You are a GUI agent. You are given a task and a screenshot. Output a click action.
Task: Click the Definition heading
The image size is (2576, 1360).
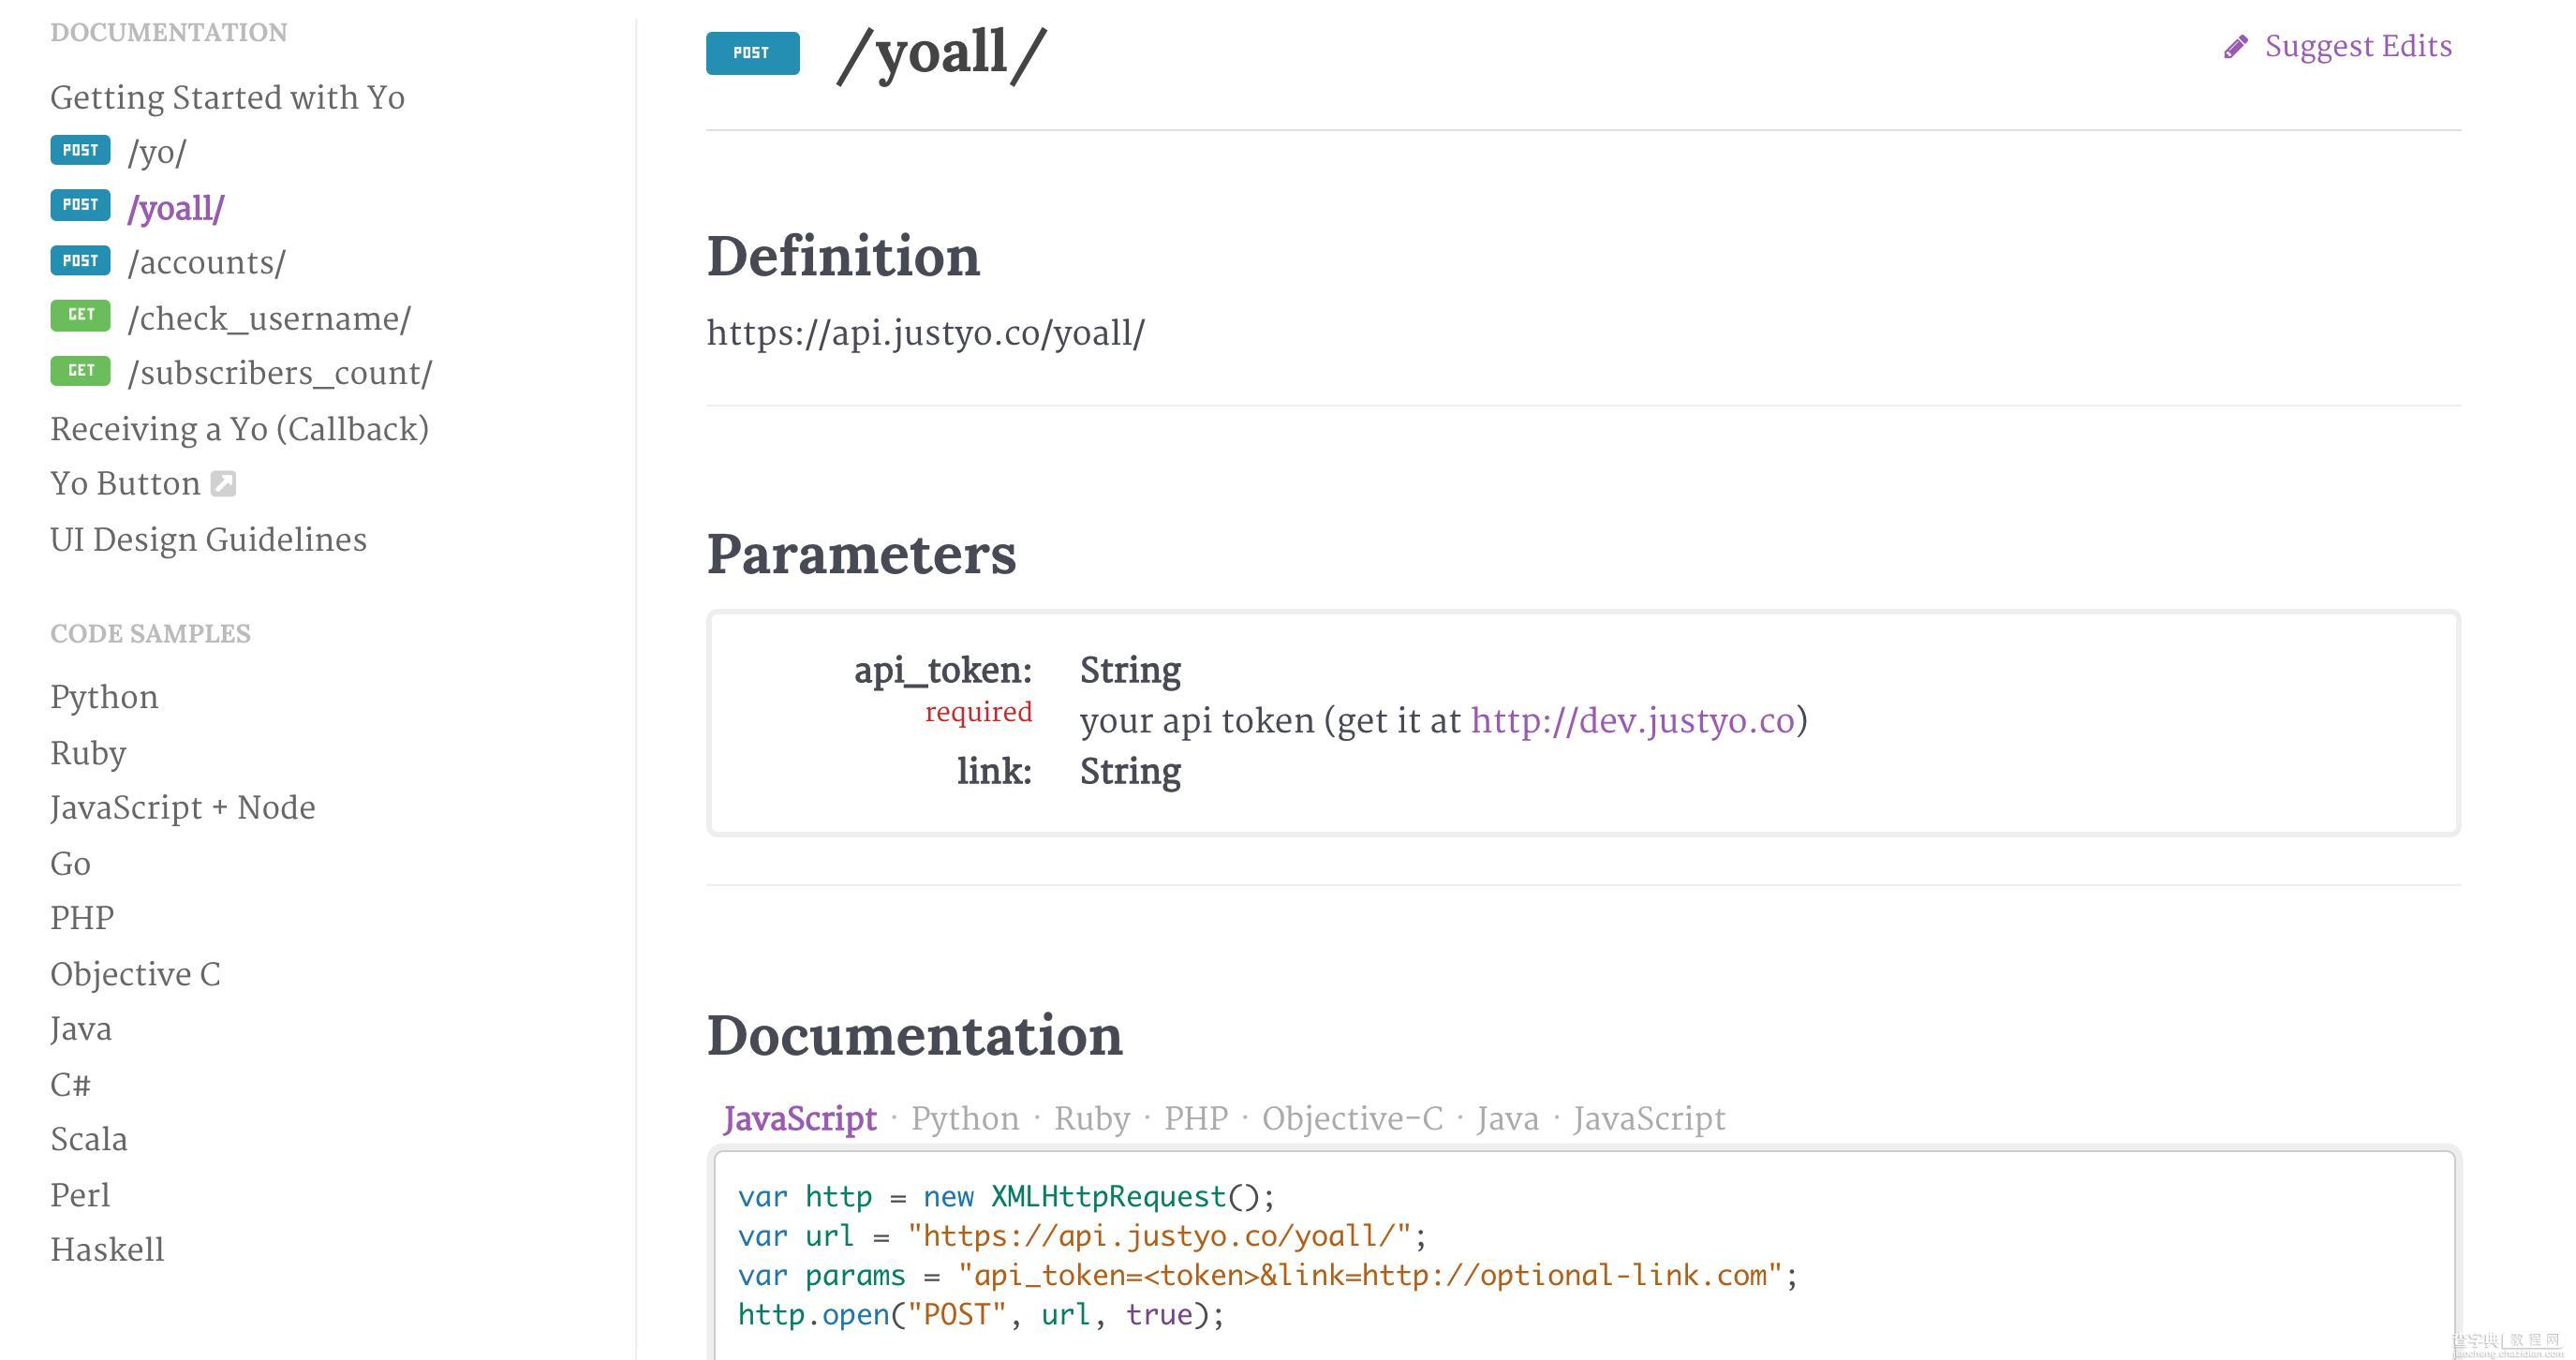[x=843, y=257]
